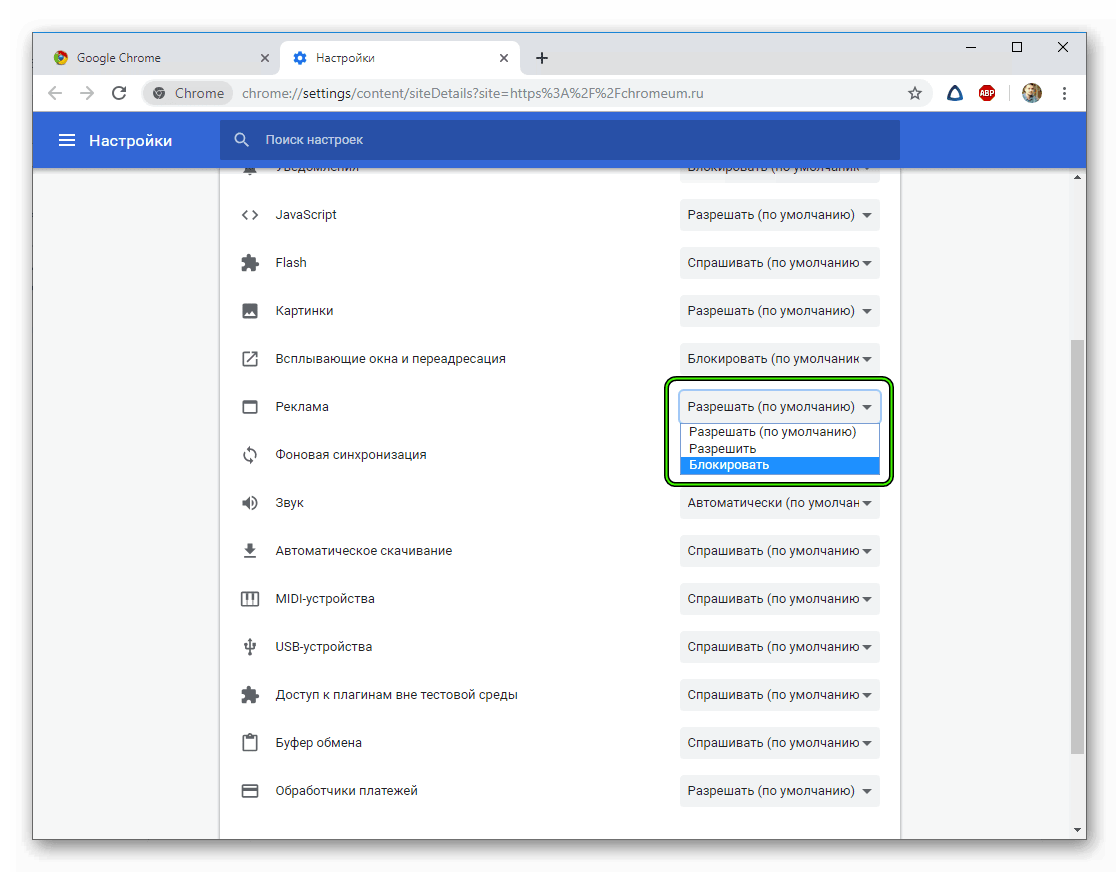Click the Реклама row label
The width and height of the screenshot is (1119, 872).
(x=302, y=407)
